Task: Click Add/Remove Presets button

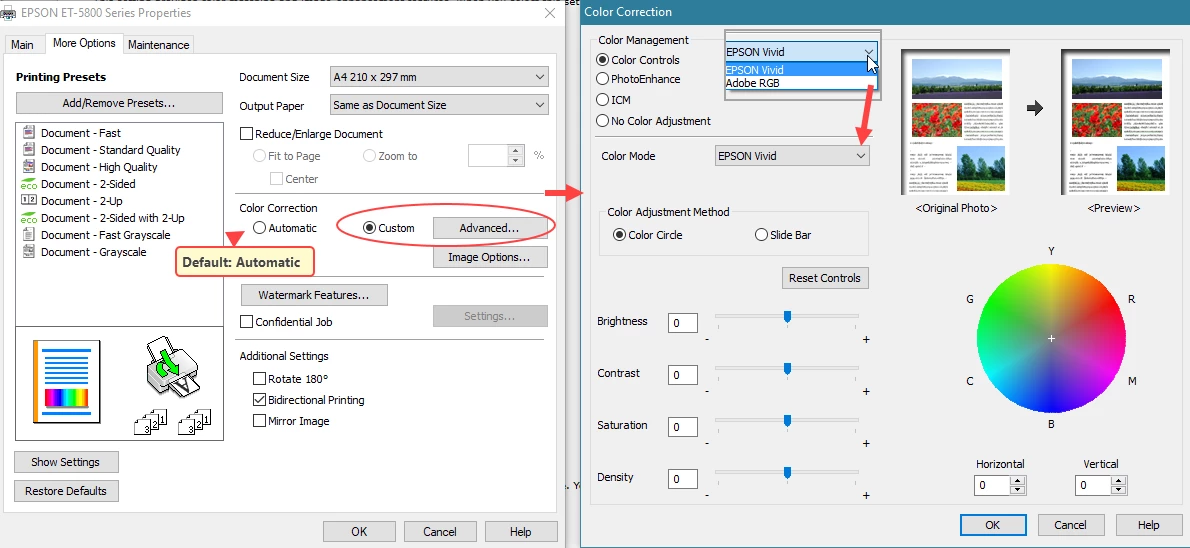Action: tap(119, 103)
